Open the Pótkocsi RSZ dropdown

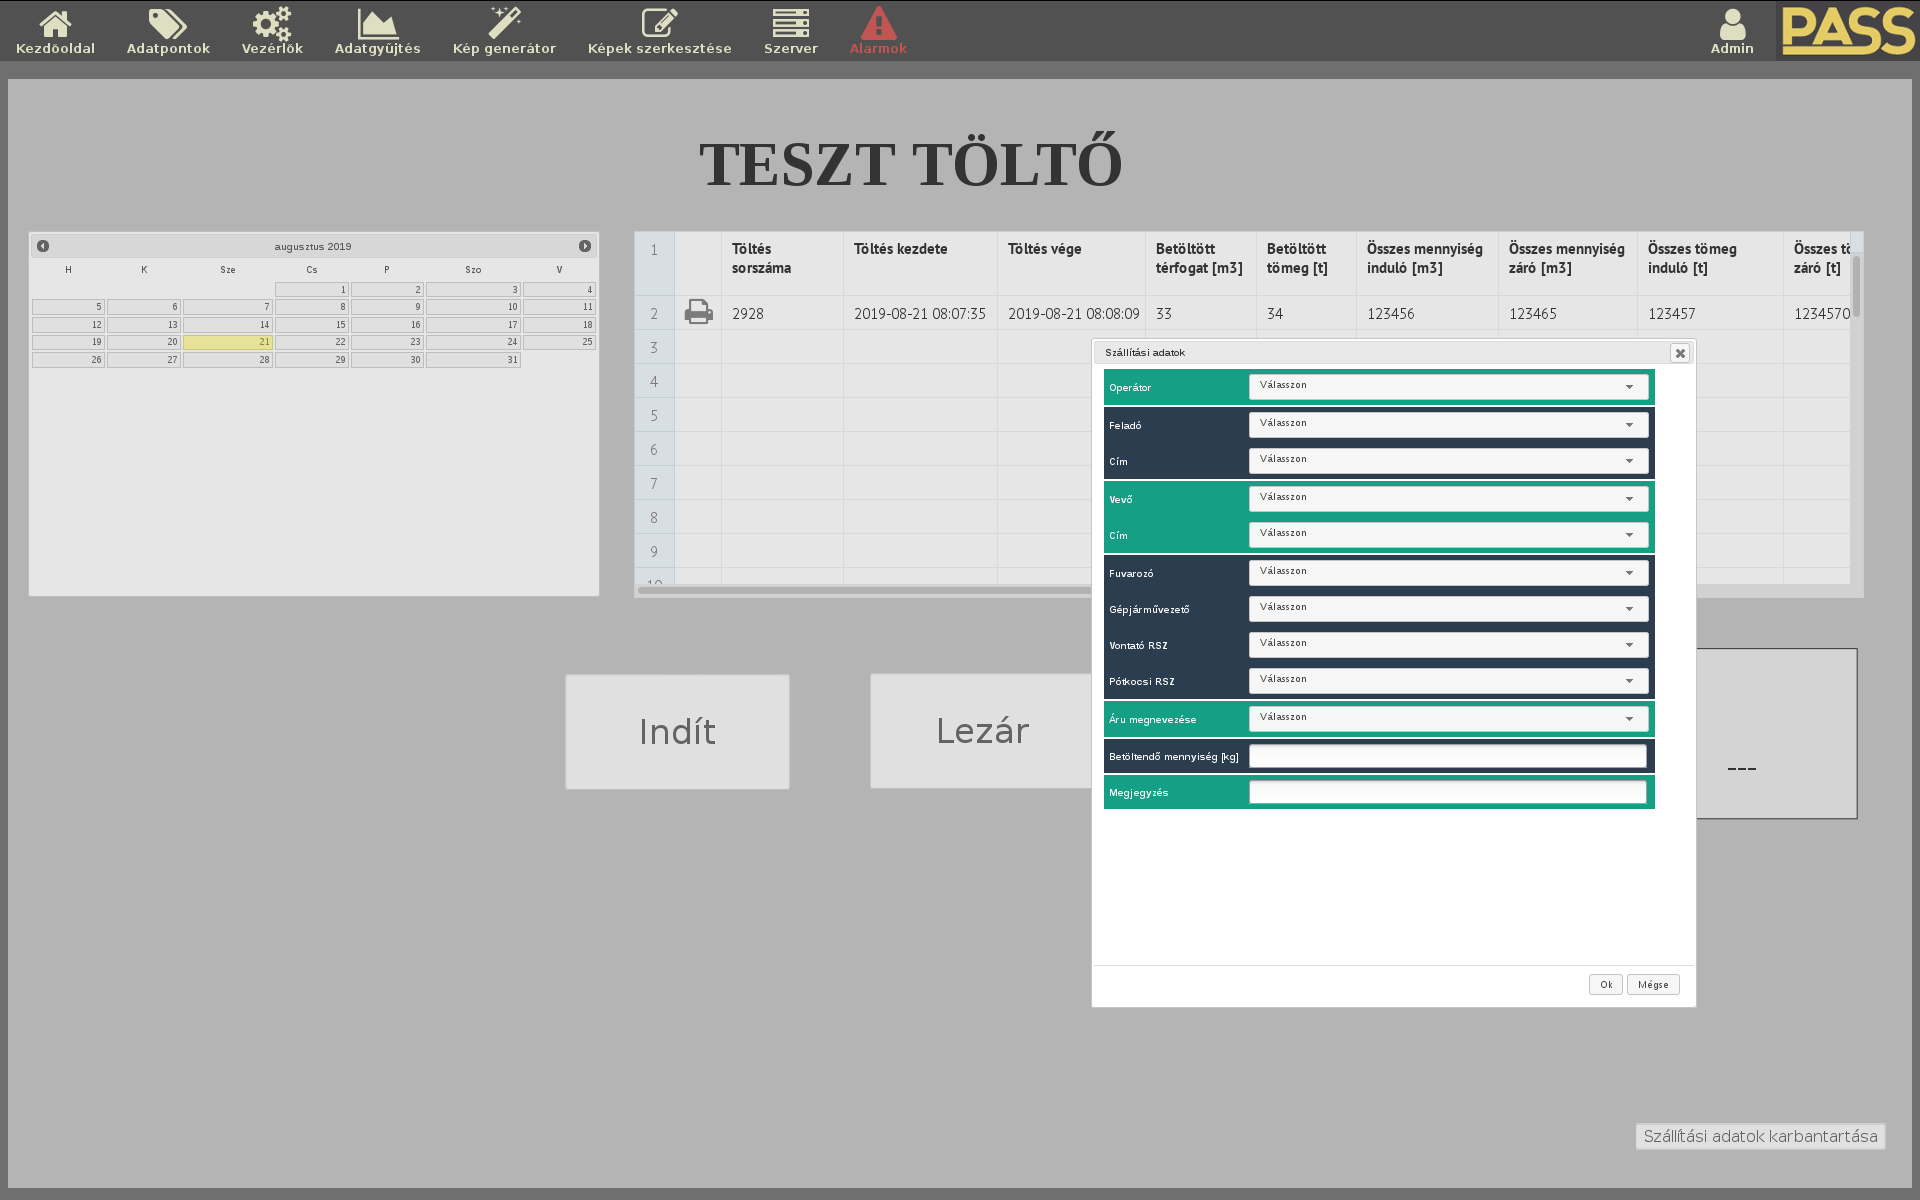(x=1448, y=681)
